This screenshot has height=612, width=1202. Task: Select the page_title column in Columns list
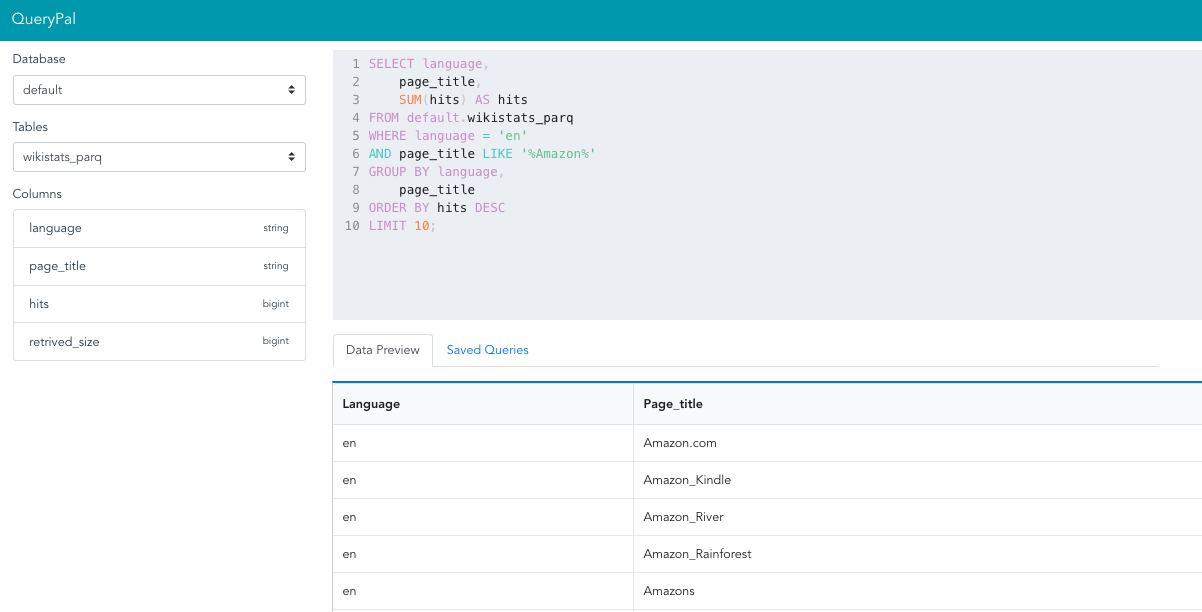[x=159, y=266]
